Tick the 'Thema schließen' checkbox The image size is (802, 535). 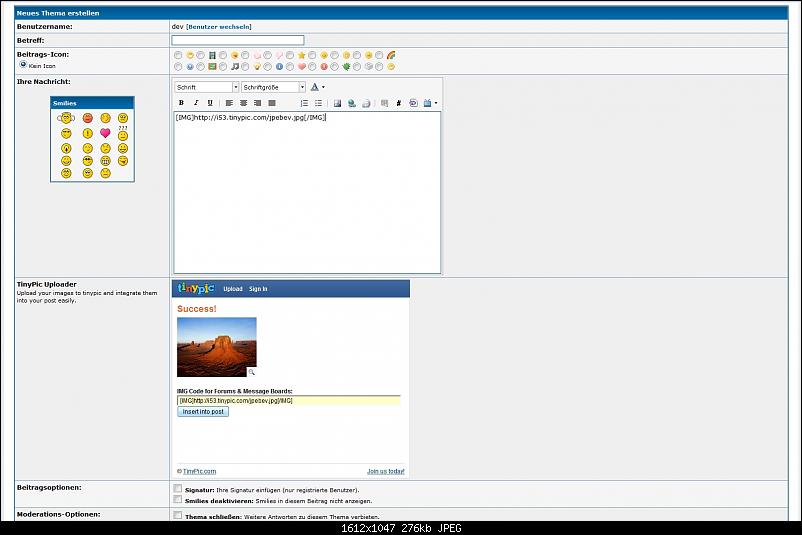[177, 516]
